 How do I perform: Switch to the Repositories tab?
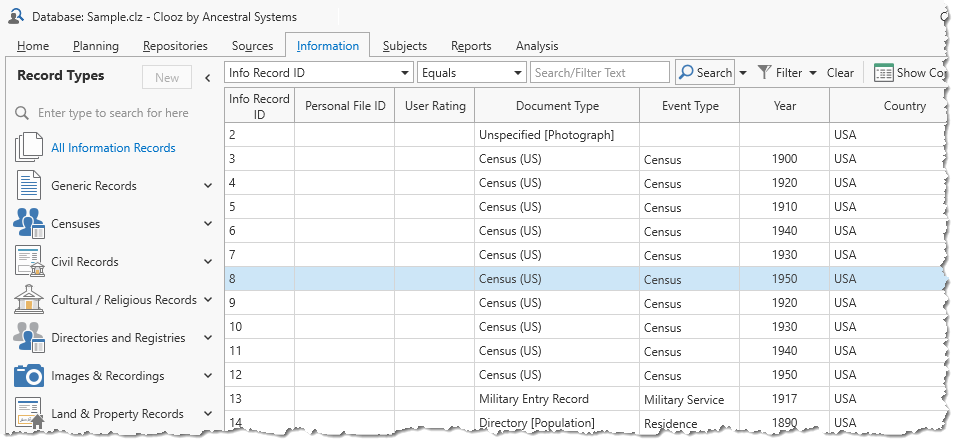[x=175, y=46]
